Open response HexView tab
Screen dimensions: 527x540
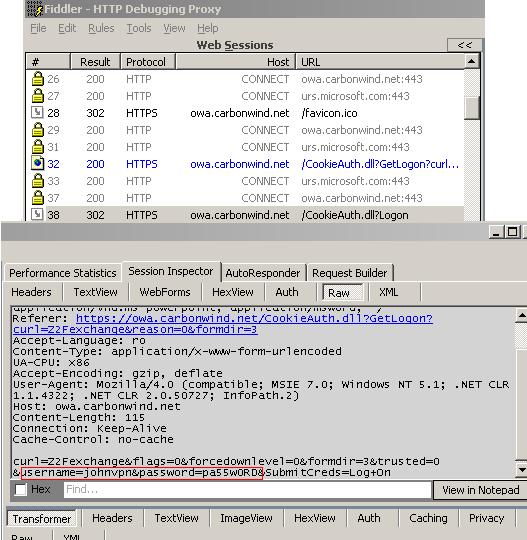click(x=315, y=518)
